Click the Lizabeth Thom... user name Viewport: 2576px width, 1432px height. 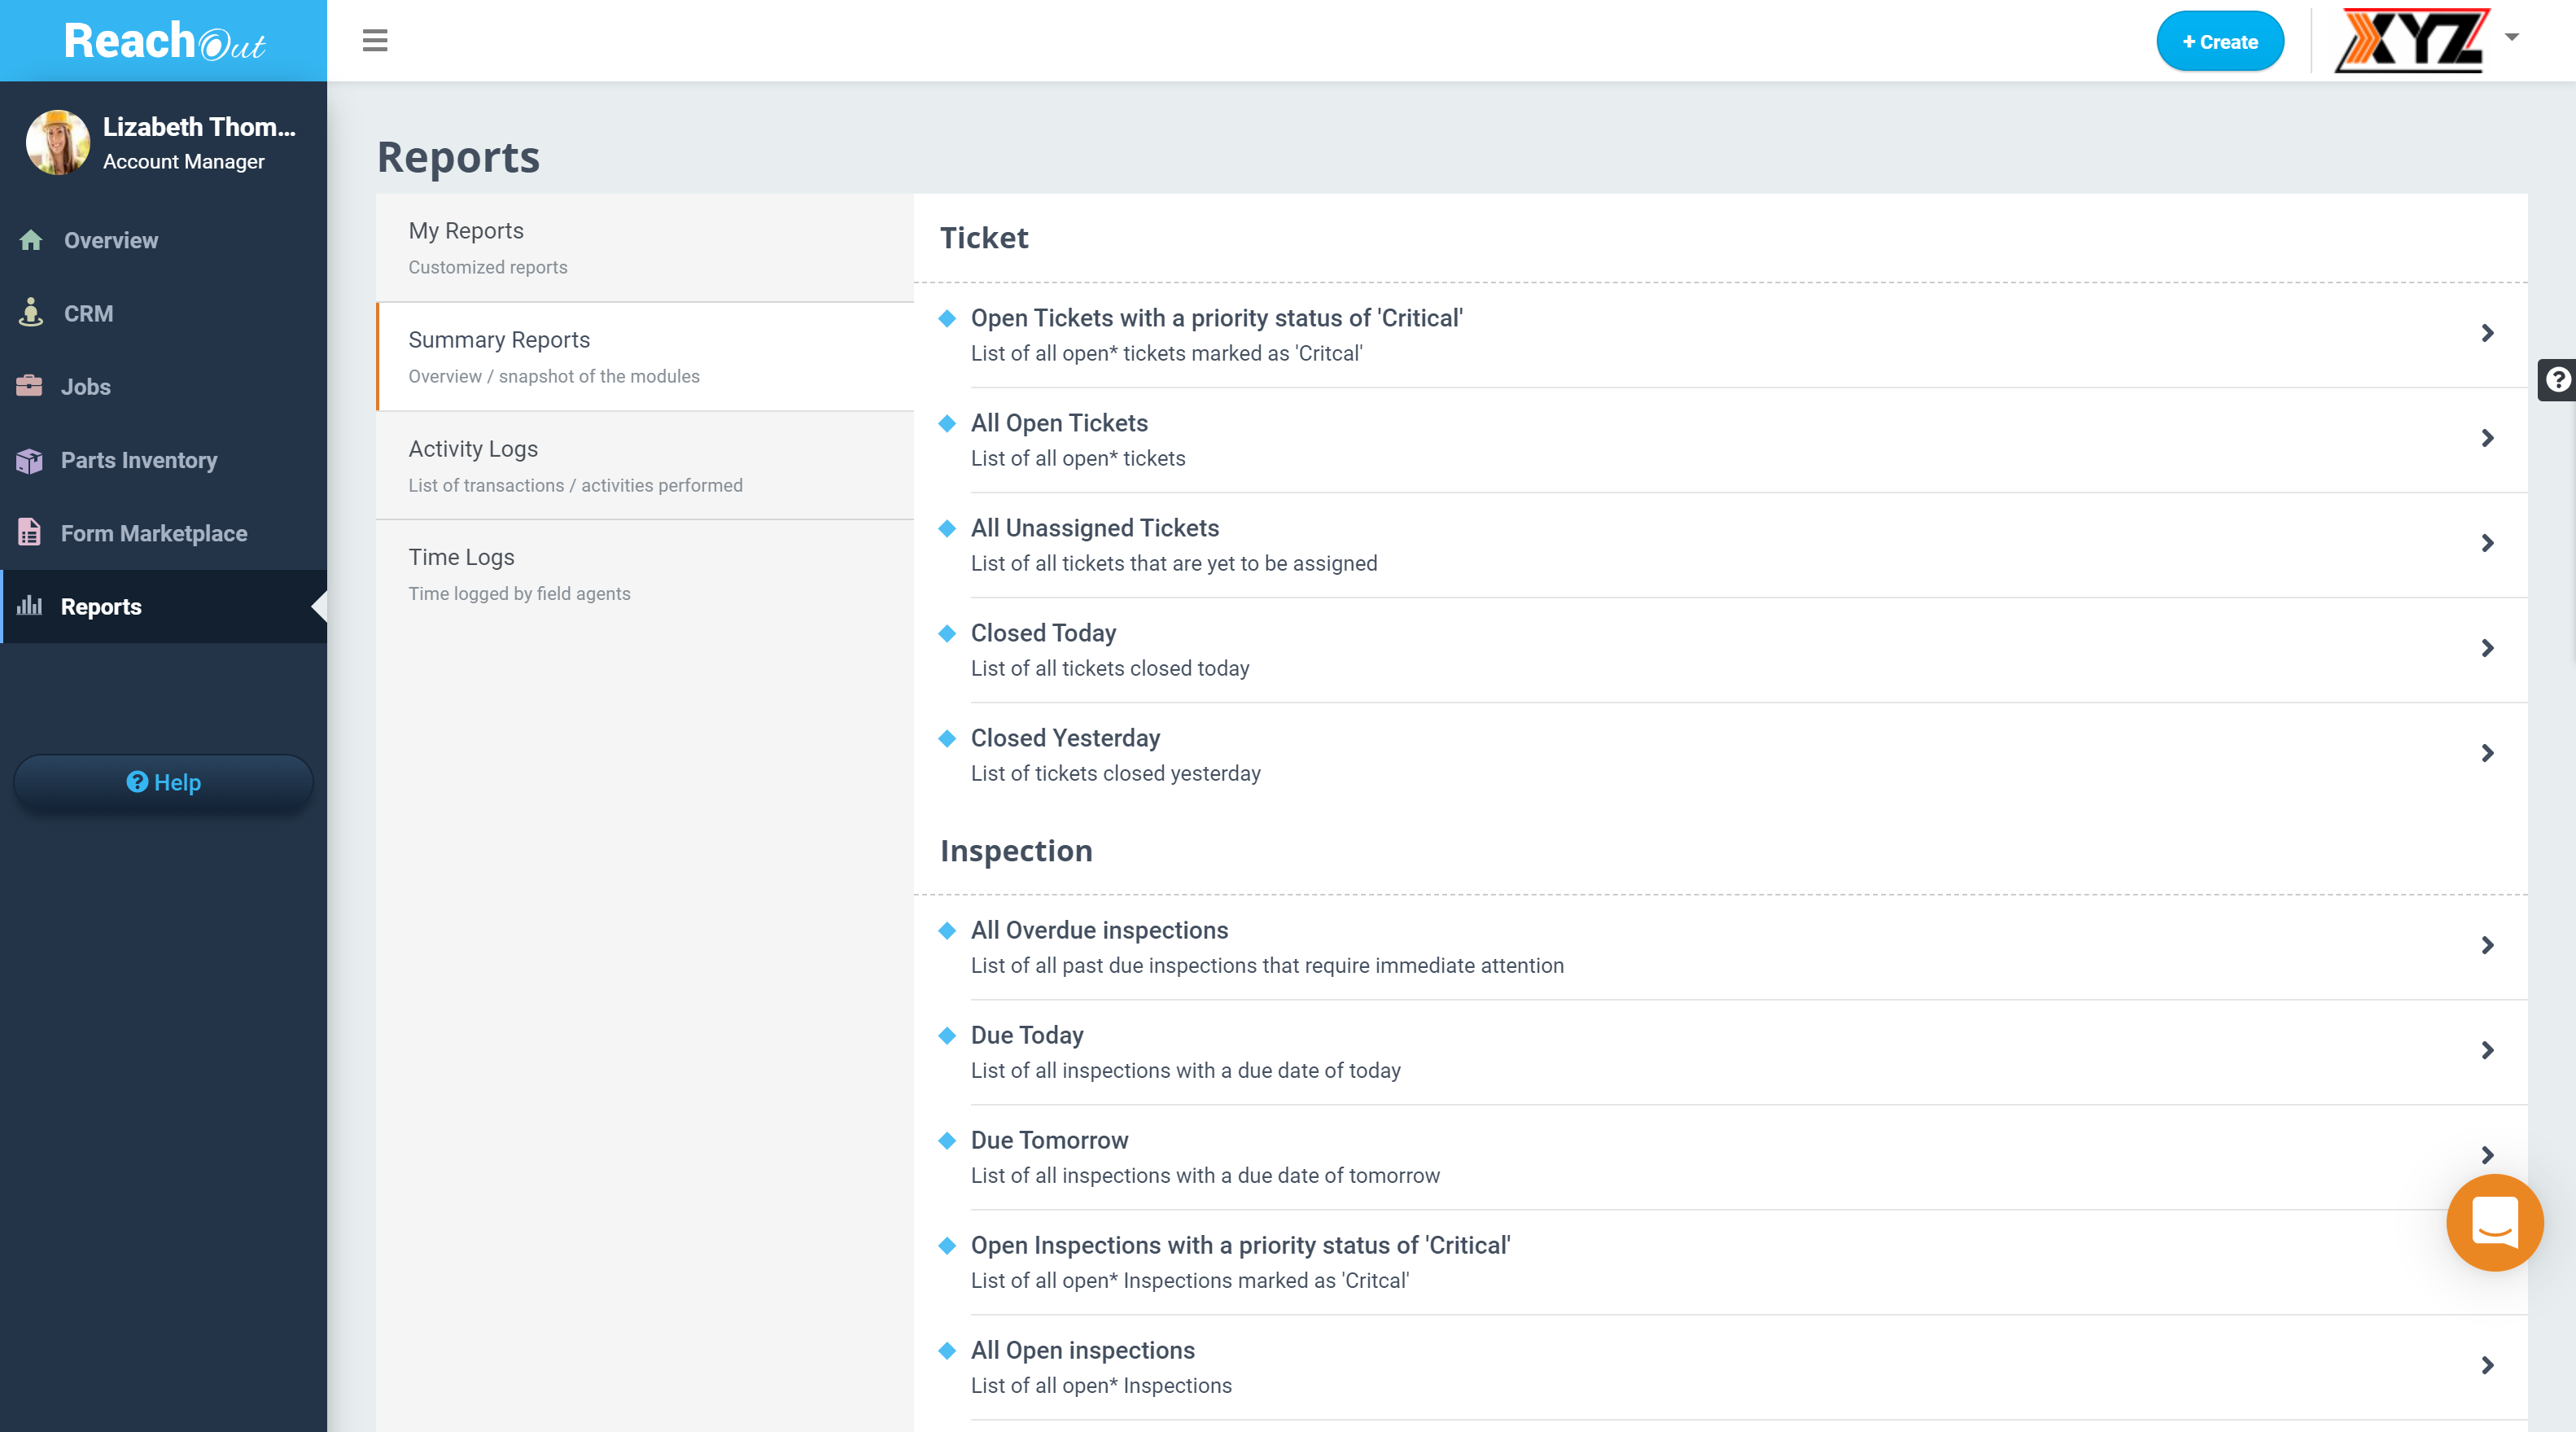click(x=199, y=127)
